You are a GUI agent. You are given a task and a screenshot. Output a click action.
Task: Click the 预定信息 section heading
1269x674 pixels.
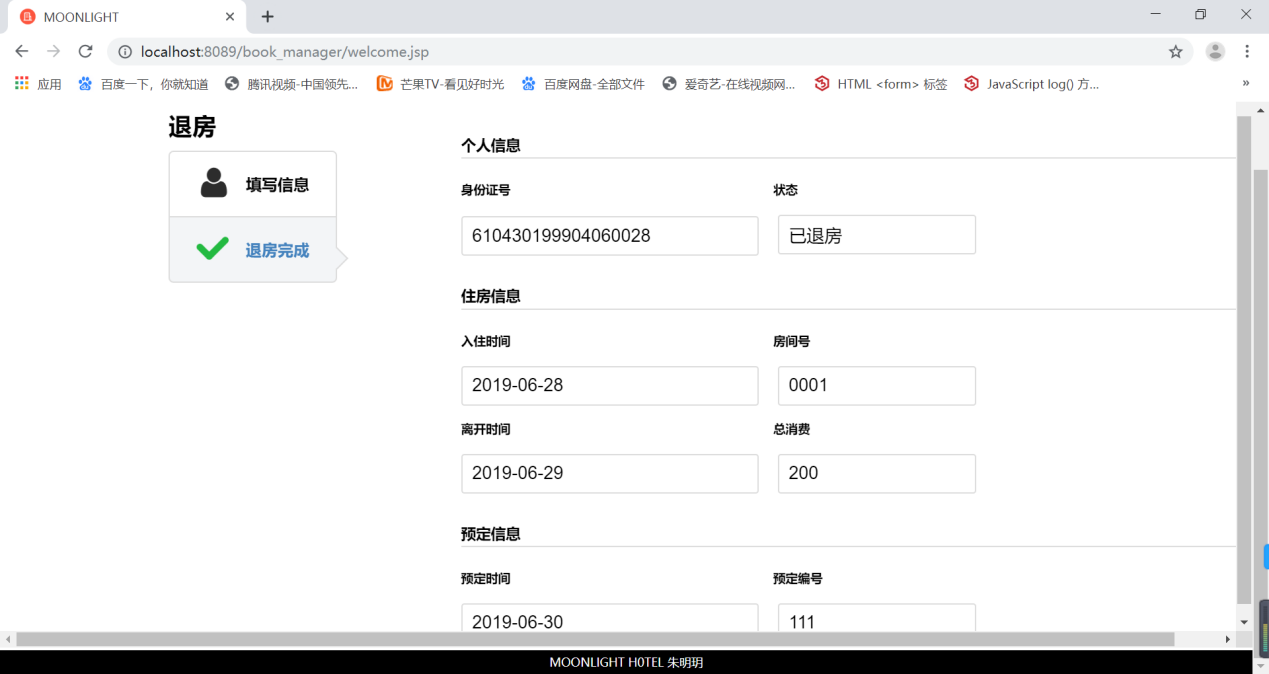click(x=491, y=534)
